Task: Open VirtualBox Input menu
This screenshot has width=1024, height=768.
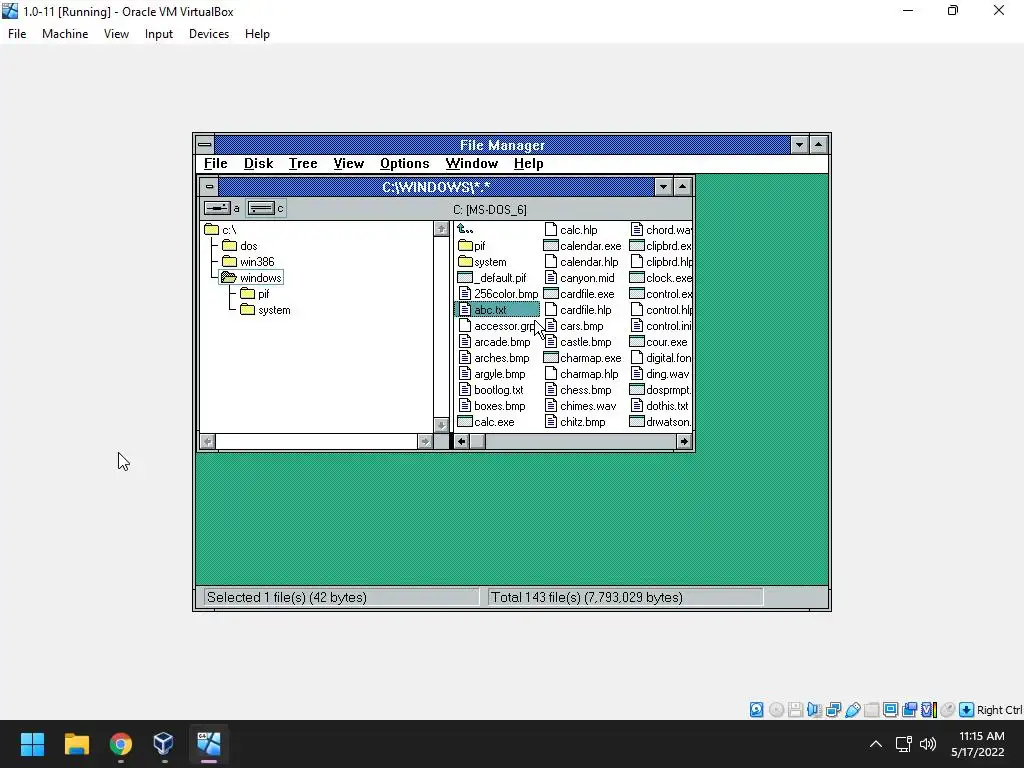Action: point(159,34)
